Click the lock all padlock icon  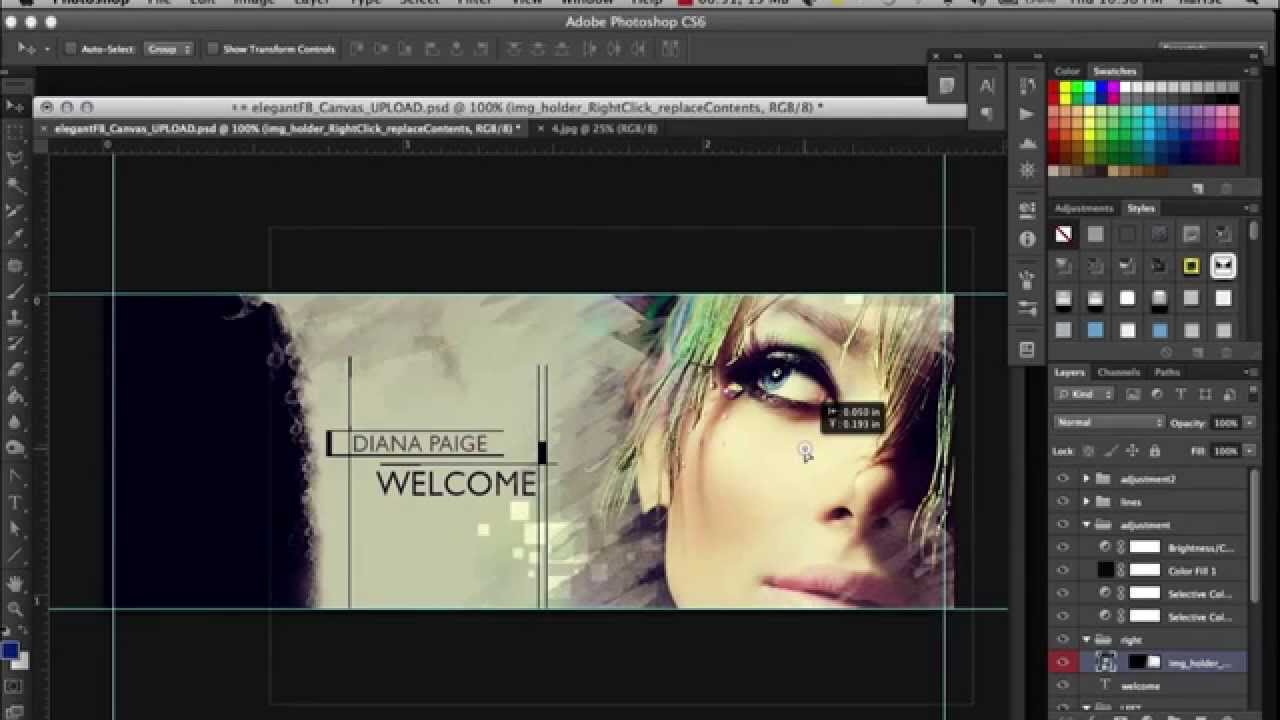1155,451
